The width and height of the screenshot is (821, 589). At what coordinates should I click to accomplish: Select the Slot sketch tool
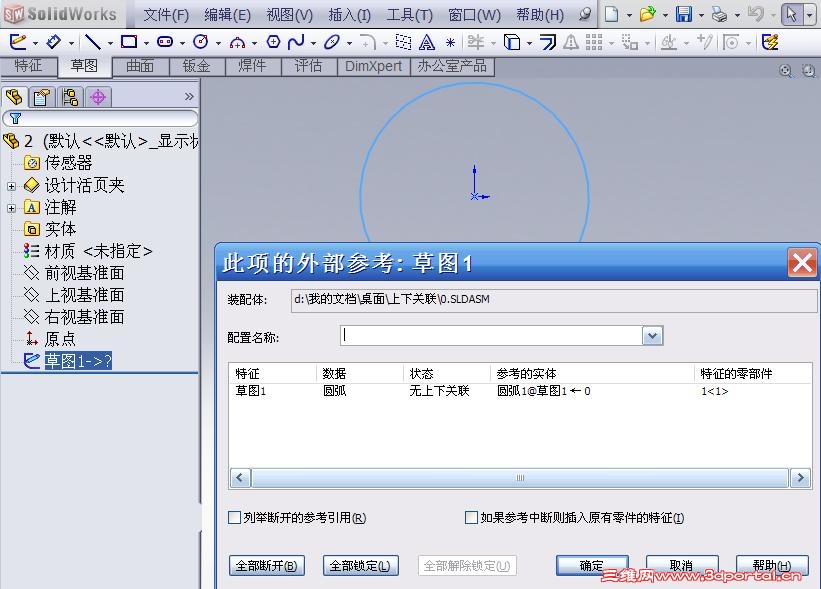point(165,42)
